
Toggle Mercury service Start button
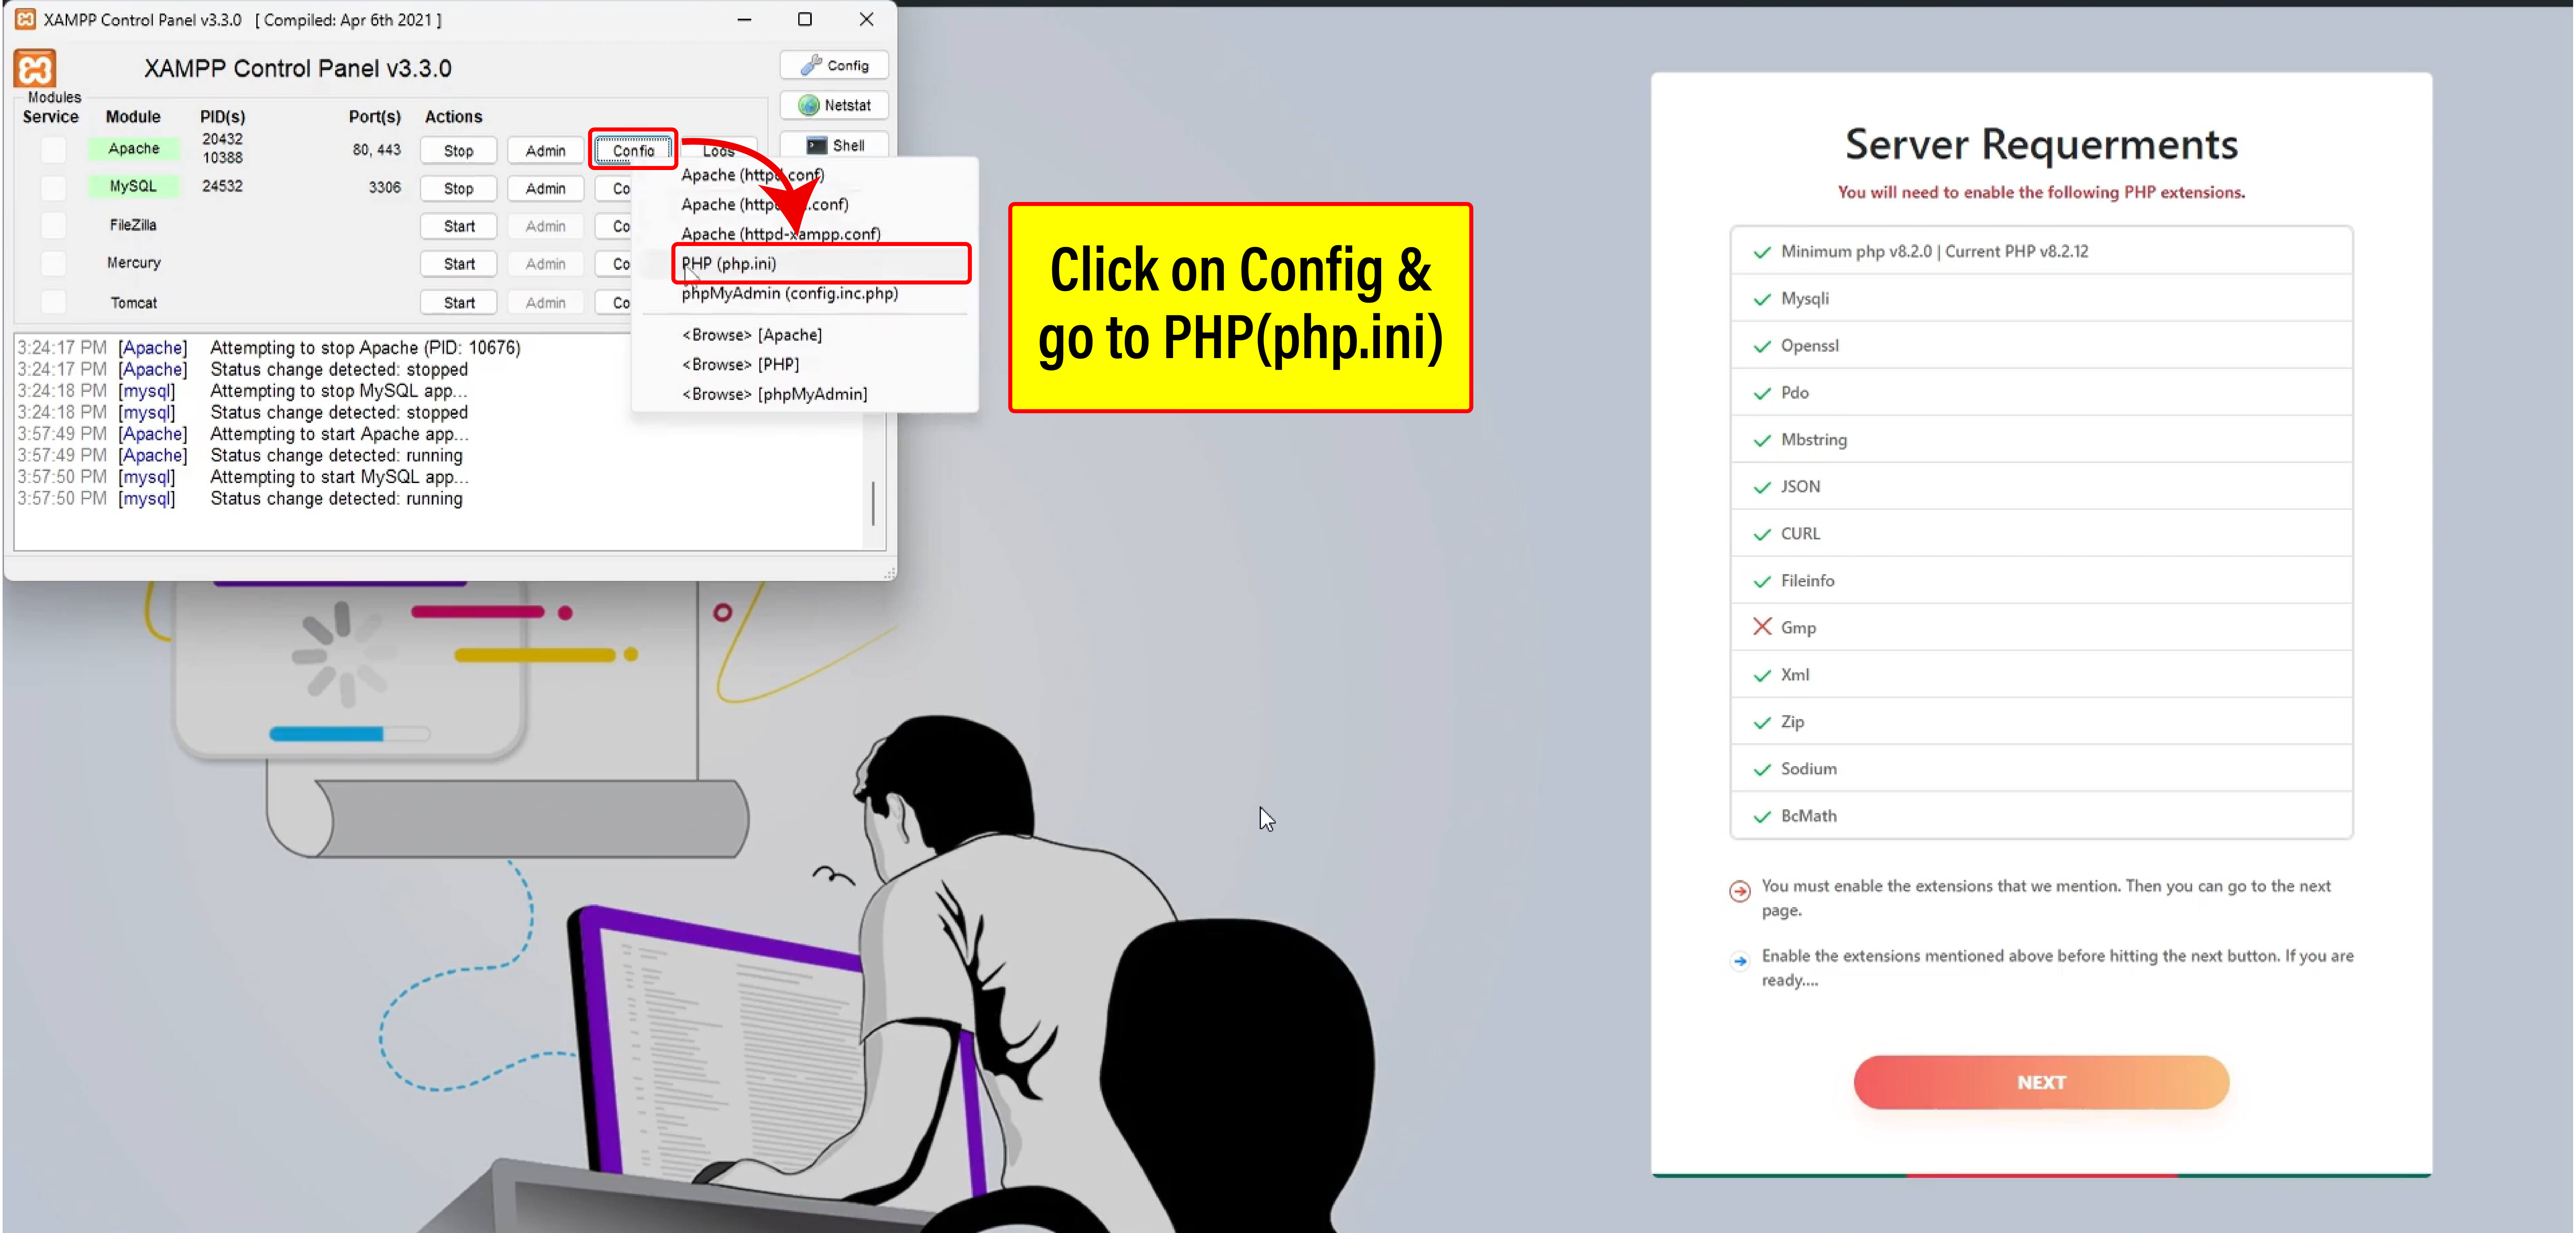point(458,263)
